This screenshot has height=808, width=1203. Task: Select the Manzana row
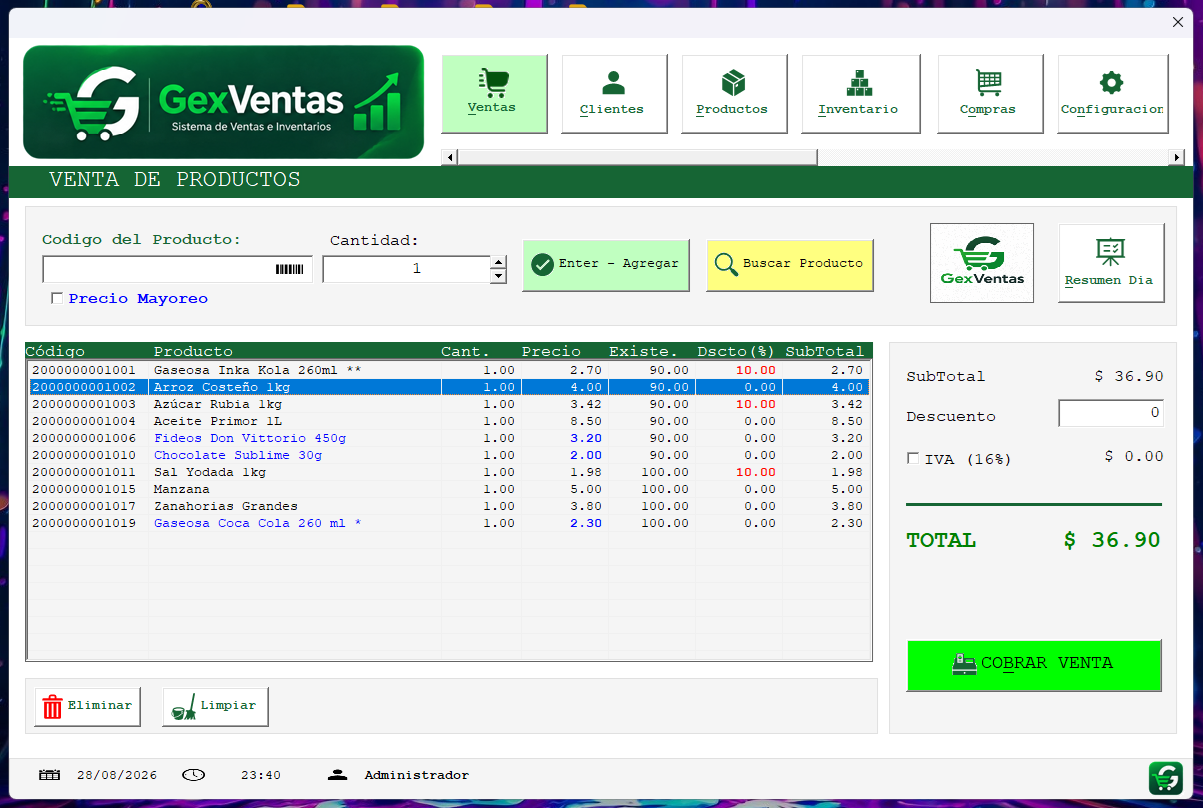(x=448, y=489)
